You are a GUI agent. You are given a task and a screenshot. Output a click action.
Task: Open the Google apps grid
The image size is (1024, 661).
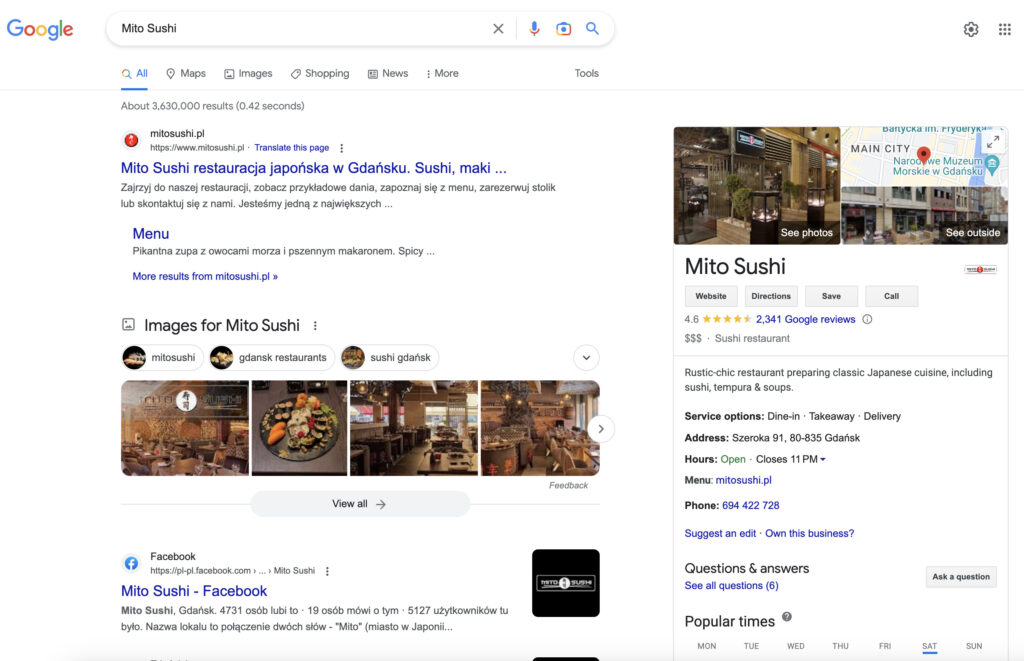[x=1004, y=29]
